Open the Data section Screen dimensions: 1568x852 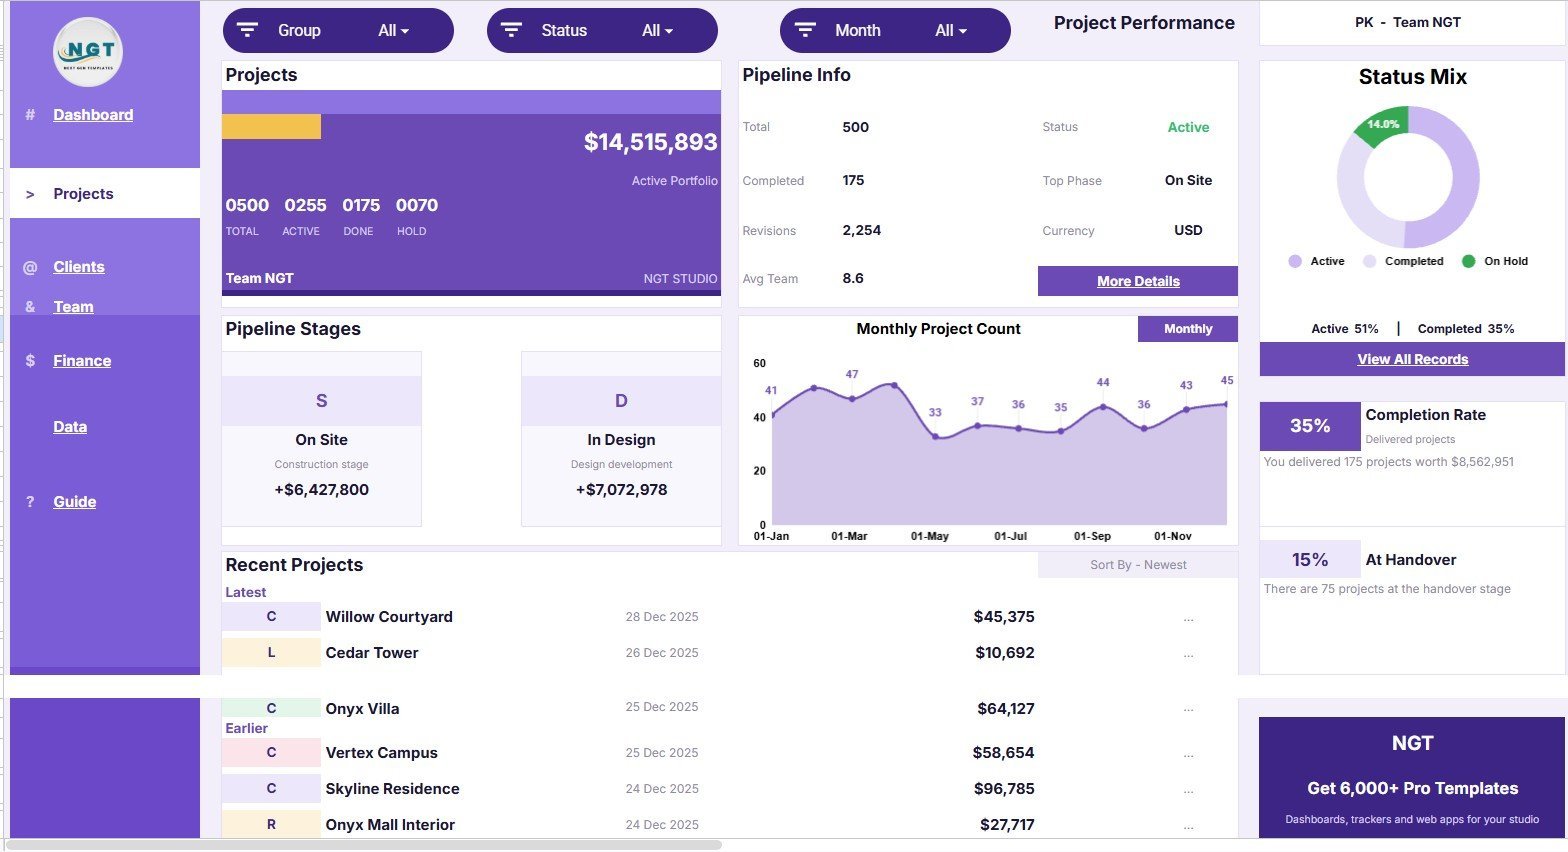pyautogui.click(x=70, y=427)
